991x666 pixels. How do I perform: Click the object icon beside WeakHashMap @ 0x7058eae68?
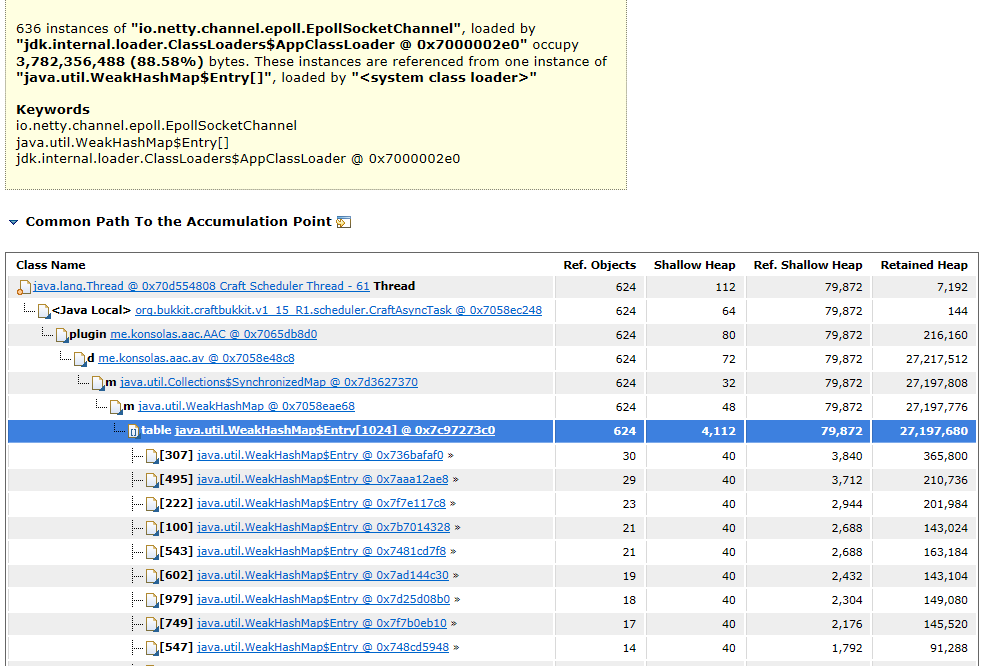[x=116, y=407]
